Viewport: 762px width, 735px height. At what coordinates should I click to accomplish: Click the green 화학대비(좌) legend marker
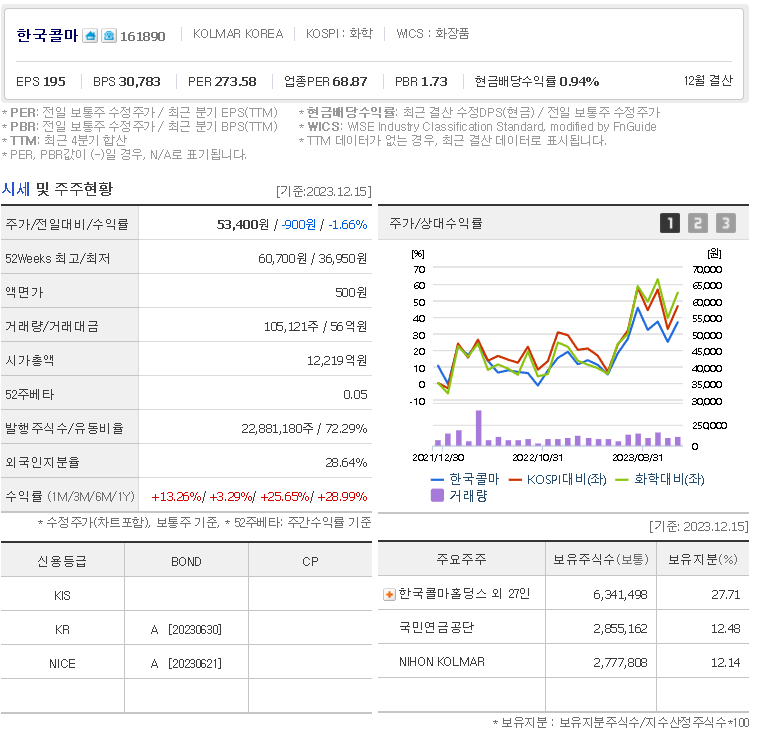[x=622, y=480]
